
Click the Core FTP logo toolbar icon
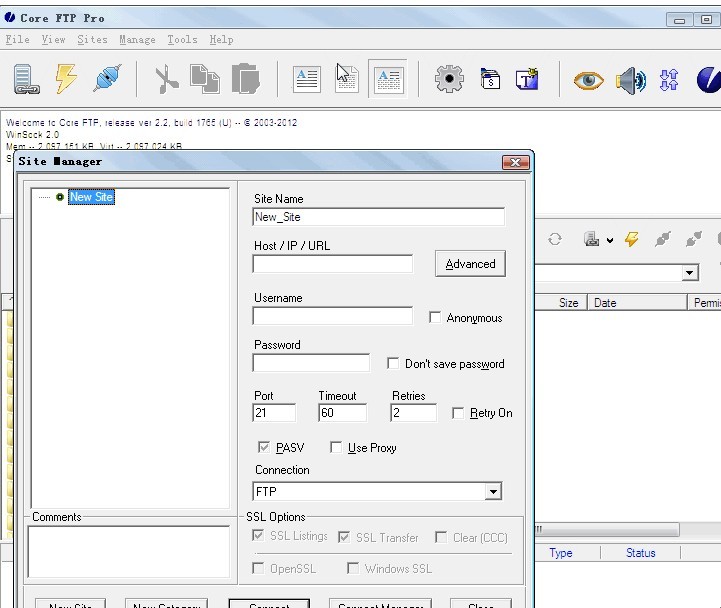click(709, 80)
